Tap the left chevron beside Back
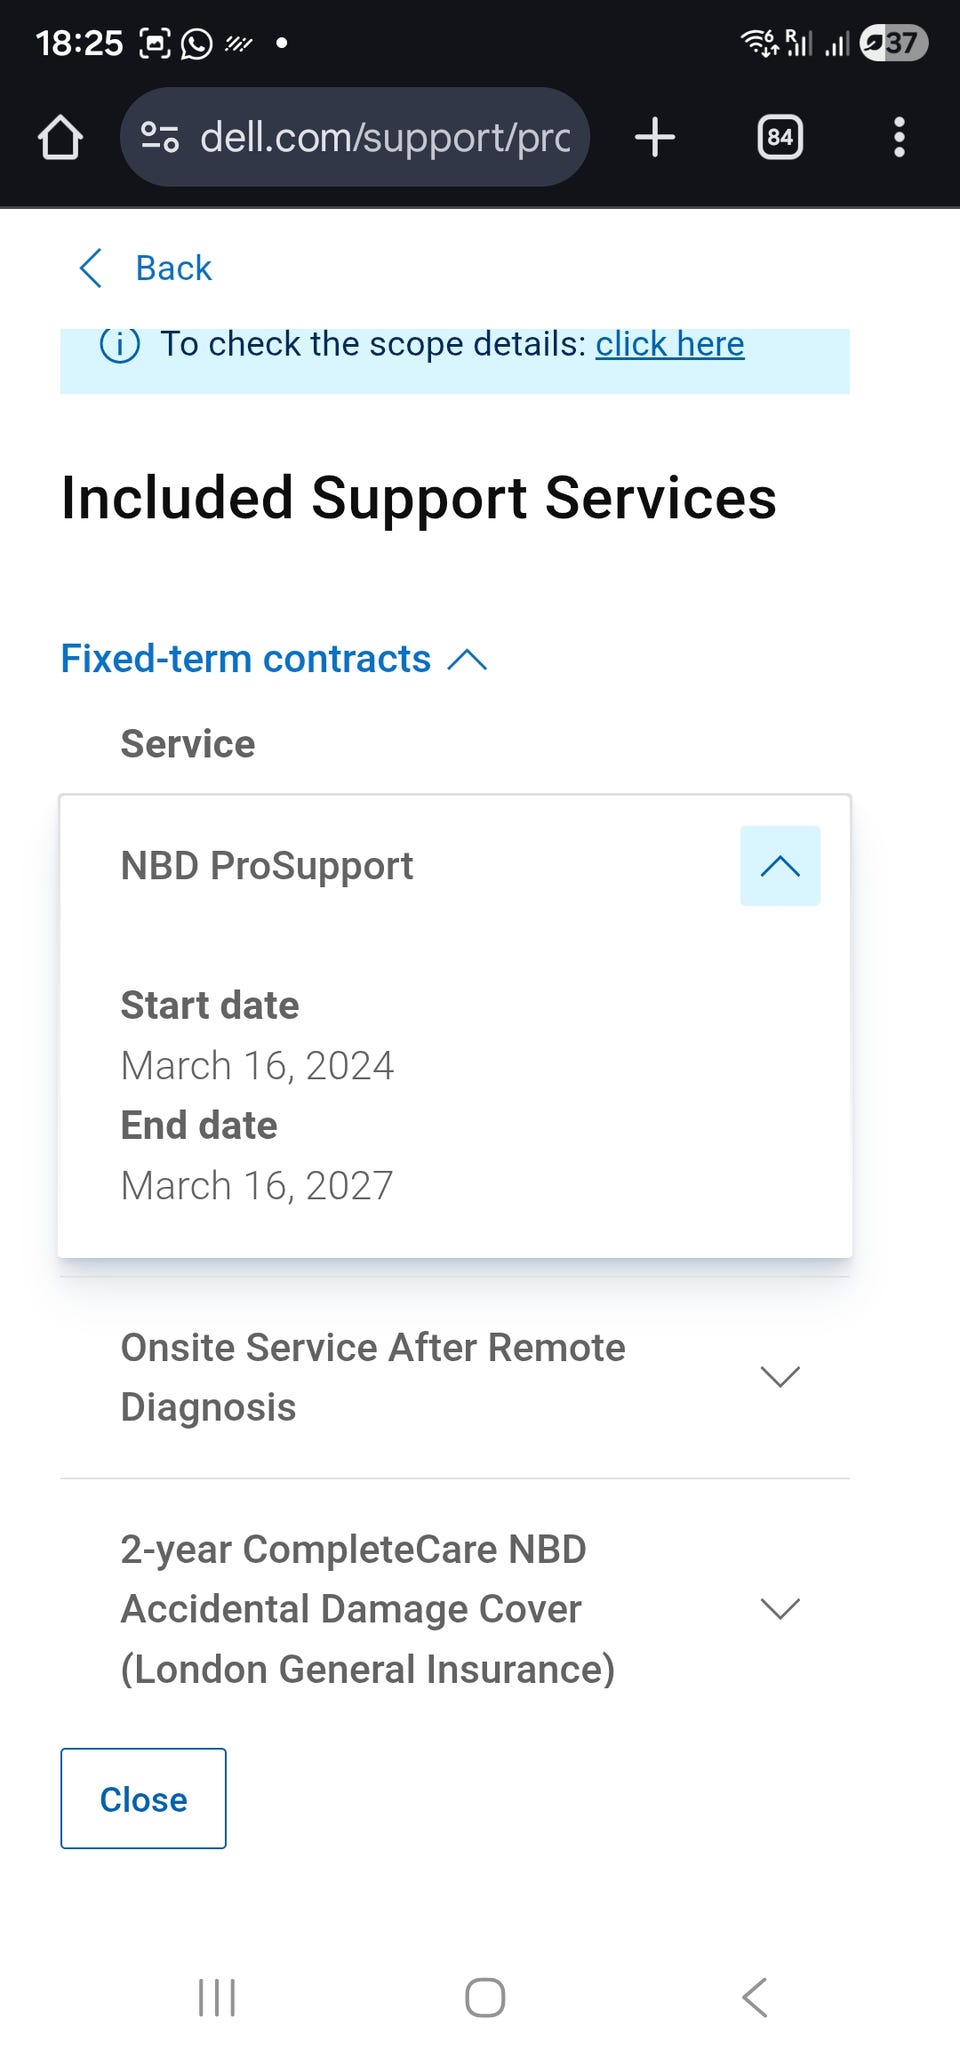The width and height of the screenshot is (960, 2059). pos(91,268)
